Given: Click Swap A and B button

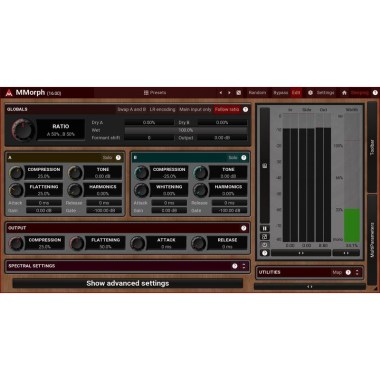Looking at the screenshot, I should pos(132,109).
